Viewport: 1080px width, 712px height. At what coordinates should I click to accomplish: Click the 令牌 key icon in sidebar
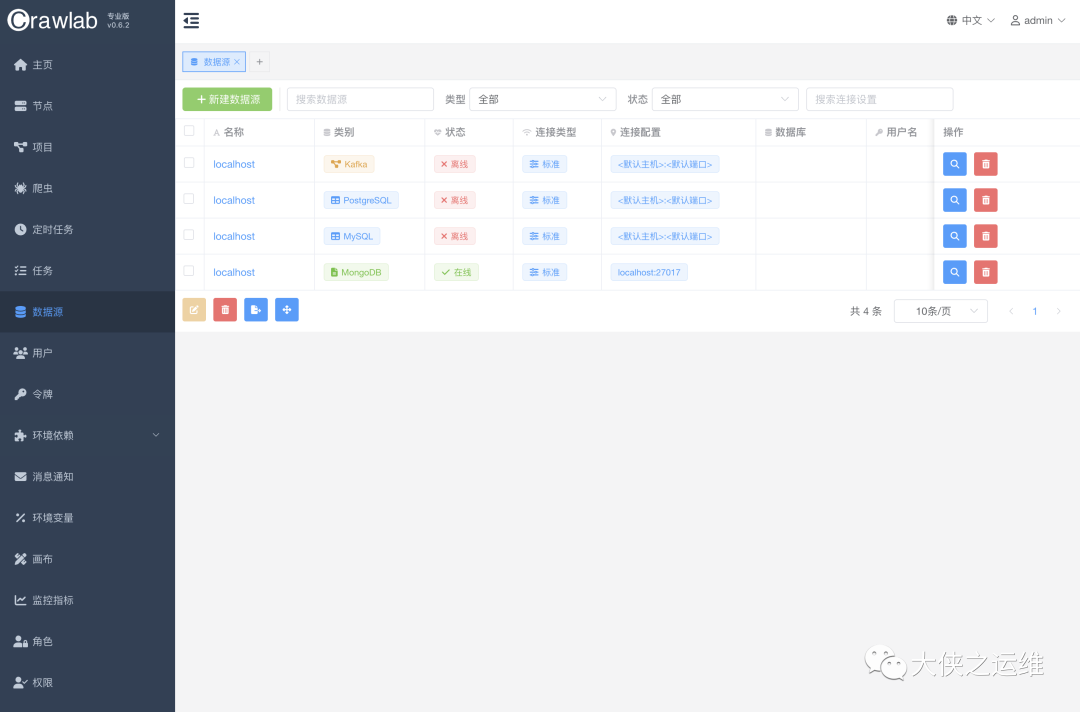click(x=21, y=394)
